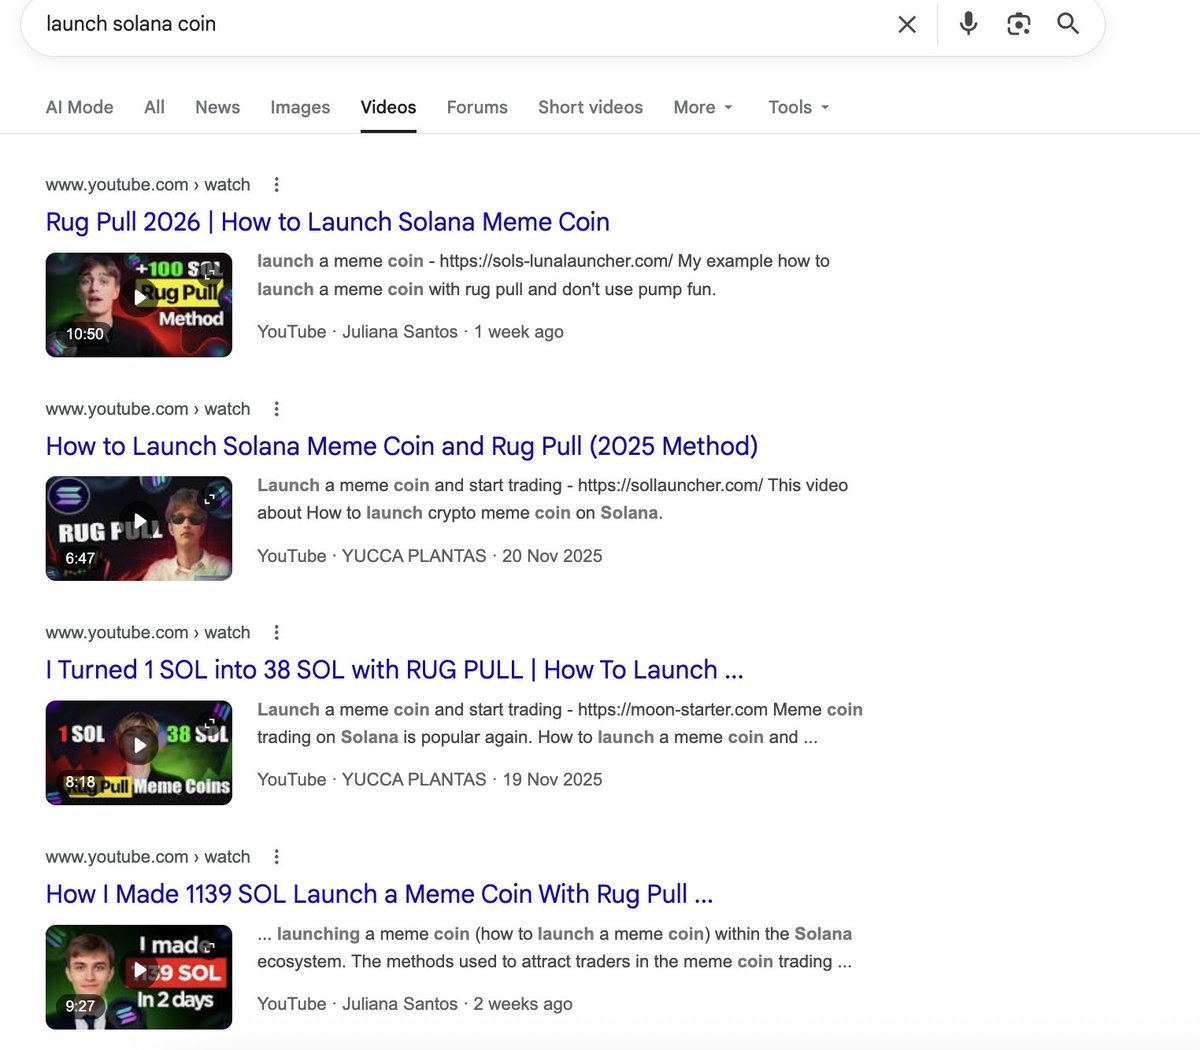Click the sols-lunalauncher.com snippet text
Viewport: 1200px width, 1050px height.
[556, 261]
